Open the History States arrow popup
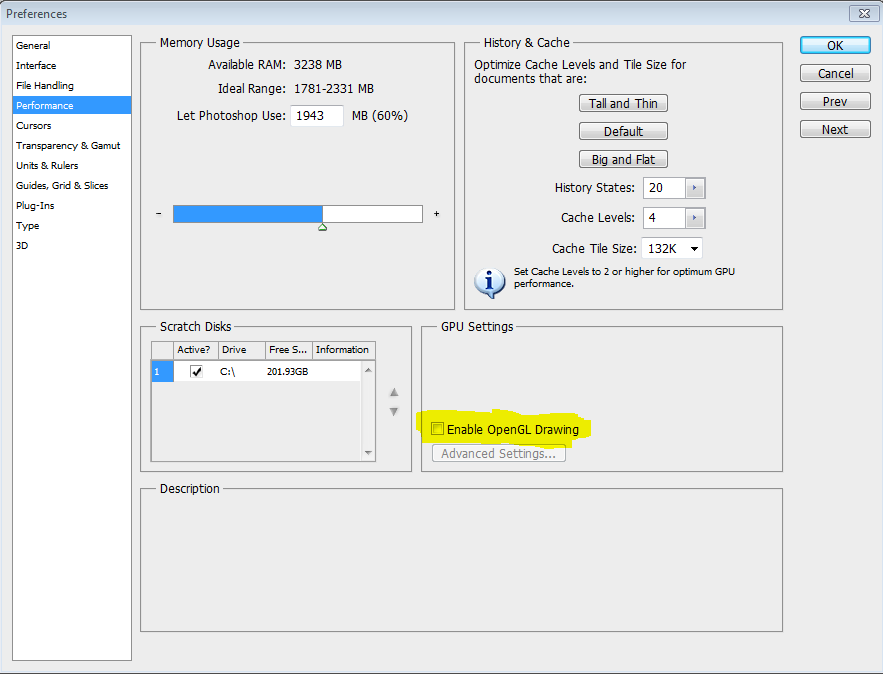 (695, 188)
